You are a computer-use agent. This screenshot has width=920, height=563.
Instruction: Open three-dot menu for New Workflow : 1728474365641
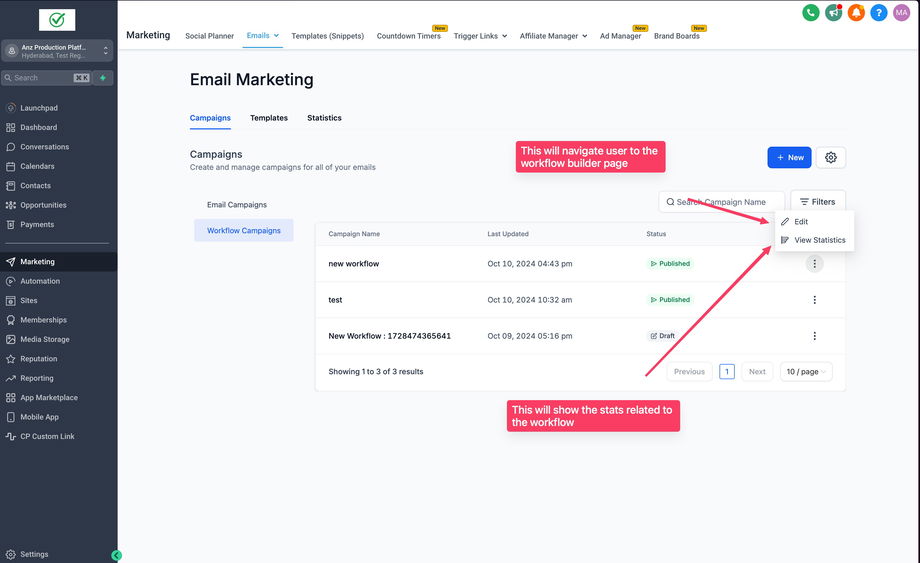tap(814, 336)
